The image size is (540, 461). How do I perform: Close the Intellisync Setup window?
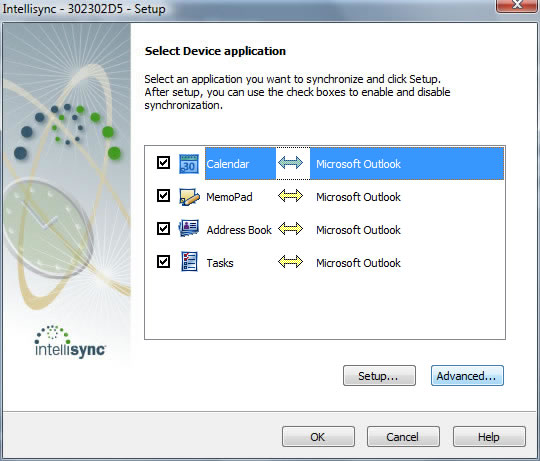517,5
